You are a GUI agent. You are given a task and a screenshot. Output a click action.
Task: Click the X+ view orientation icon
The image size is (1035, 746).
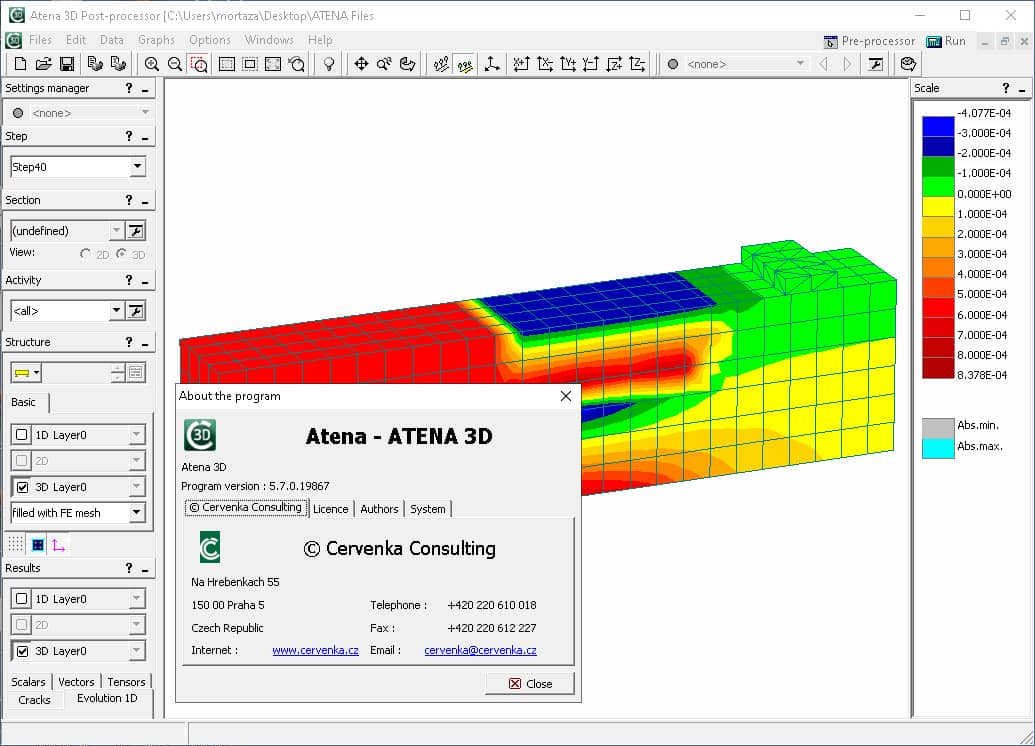521,63
